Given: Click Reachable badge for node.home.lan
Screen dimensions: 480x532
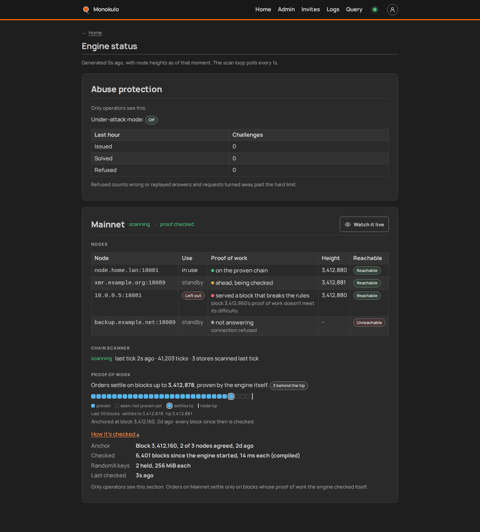Looking at the screenshot, I should 367,270.
